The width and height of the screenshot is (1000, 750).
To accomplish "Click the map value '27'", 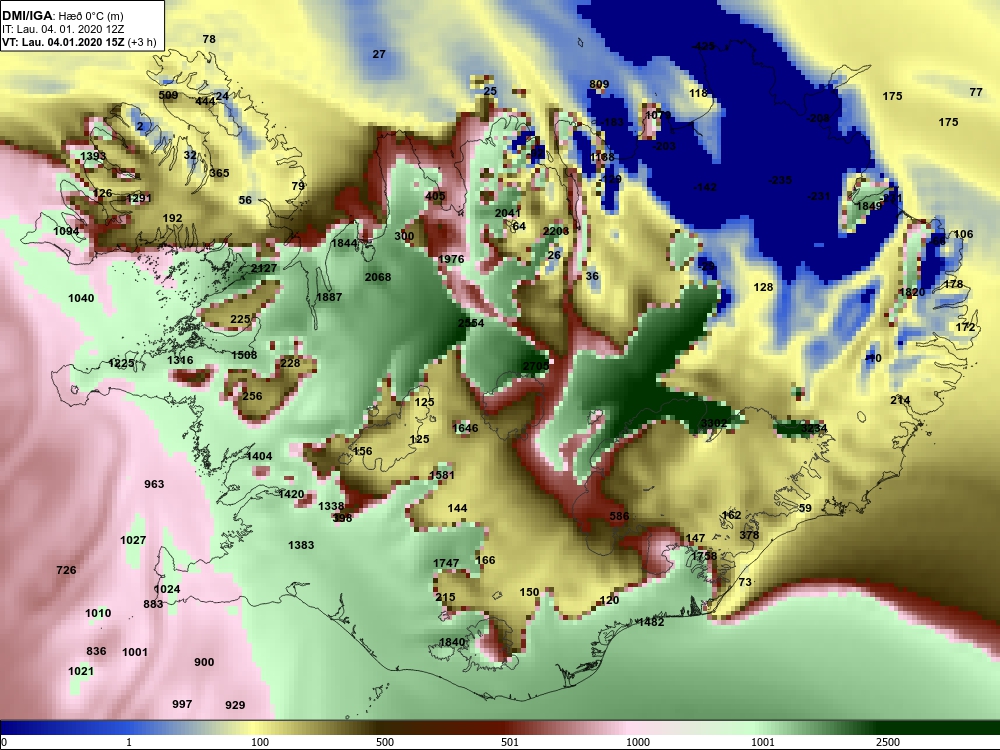I will point(379,54).
